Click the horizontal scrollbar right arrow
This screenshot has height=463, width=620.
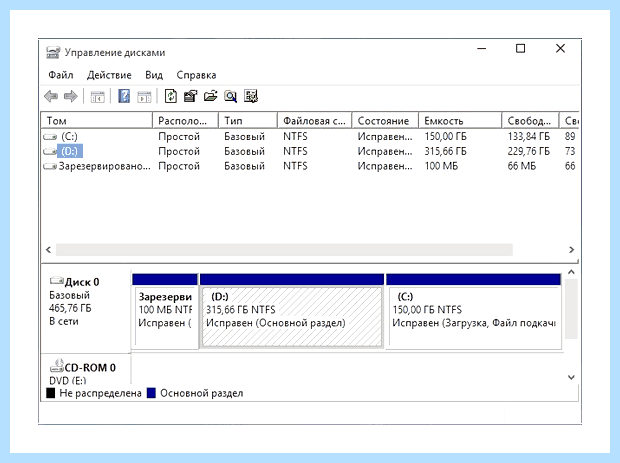click(571, 249)
